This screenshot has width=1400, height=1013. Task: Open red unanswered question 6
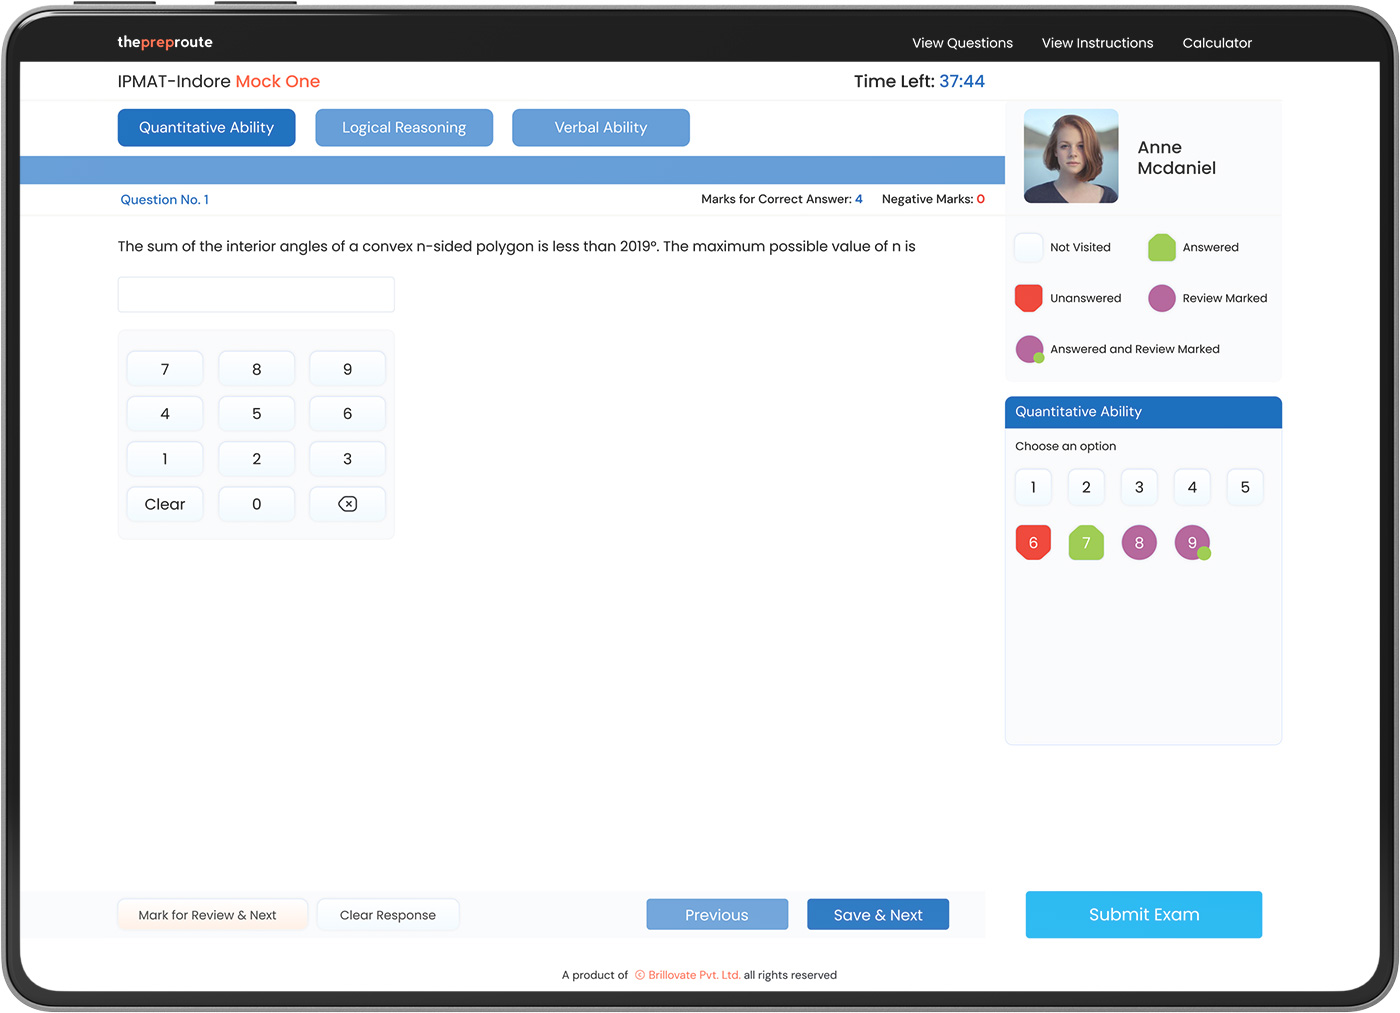click(x=1033, y=543)
